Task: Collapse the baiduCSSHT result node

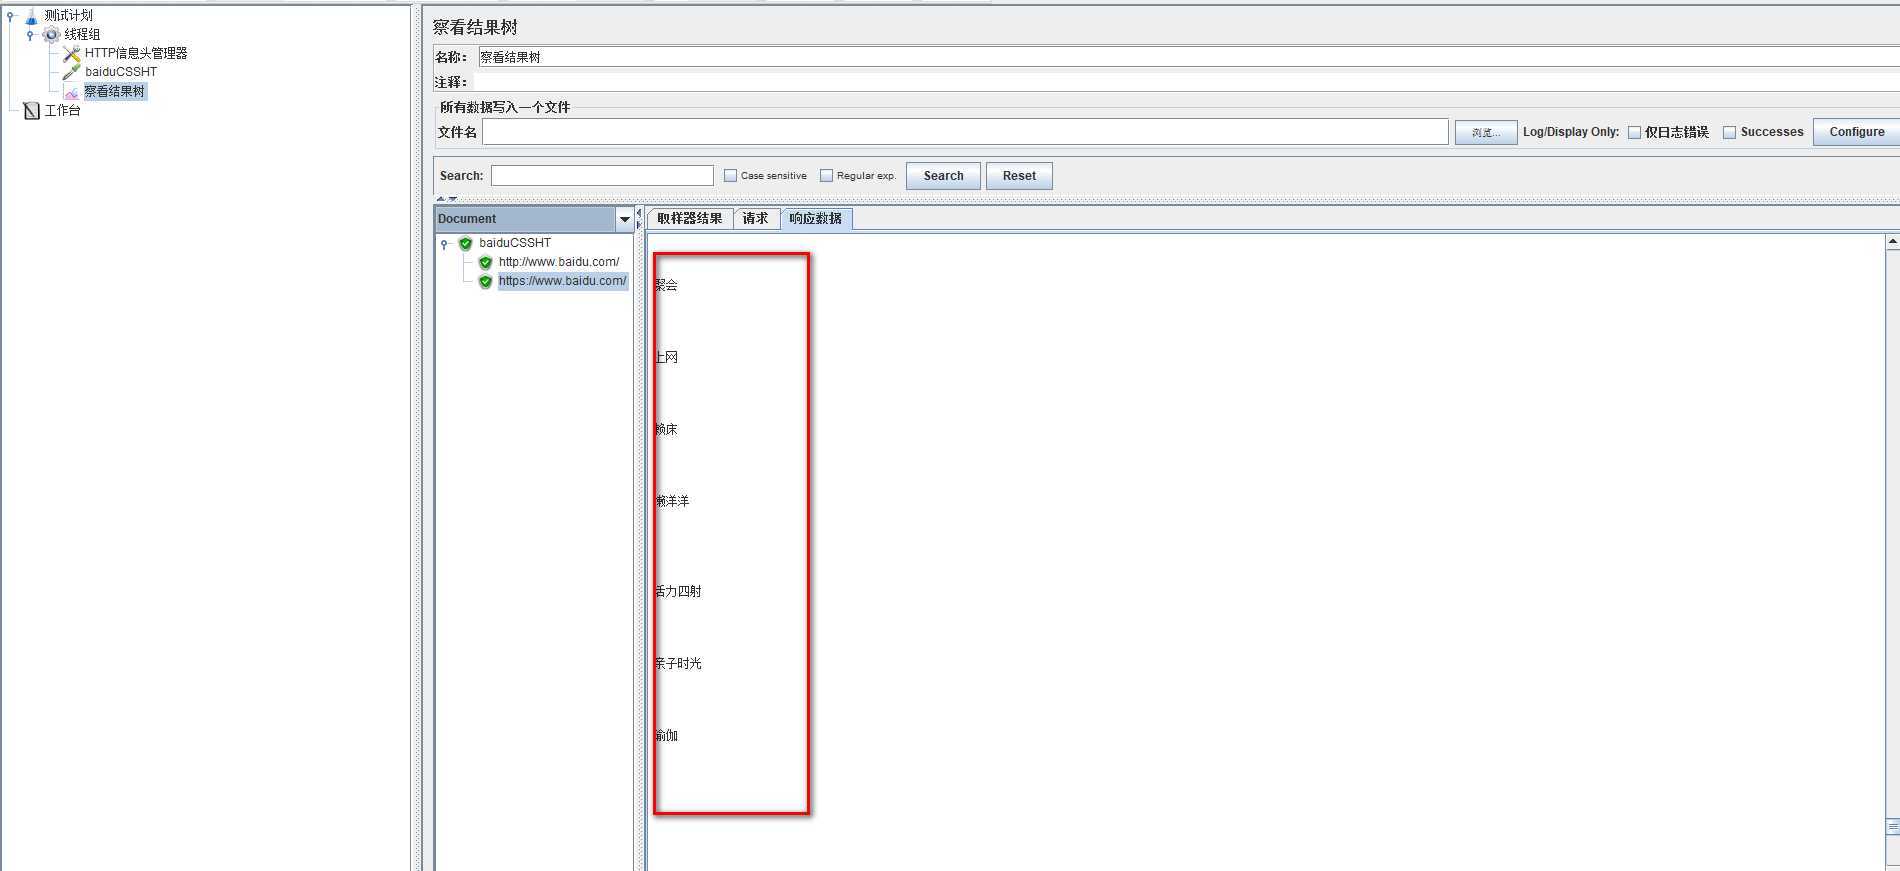Action: coord(444,243)
